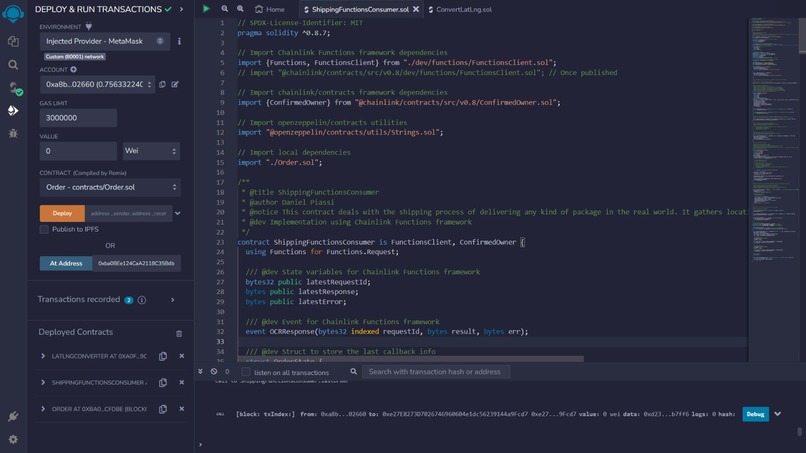The width and height of the screenshot is (806, 453).
Task: Click the At Address contract address field
Action: 136,263
